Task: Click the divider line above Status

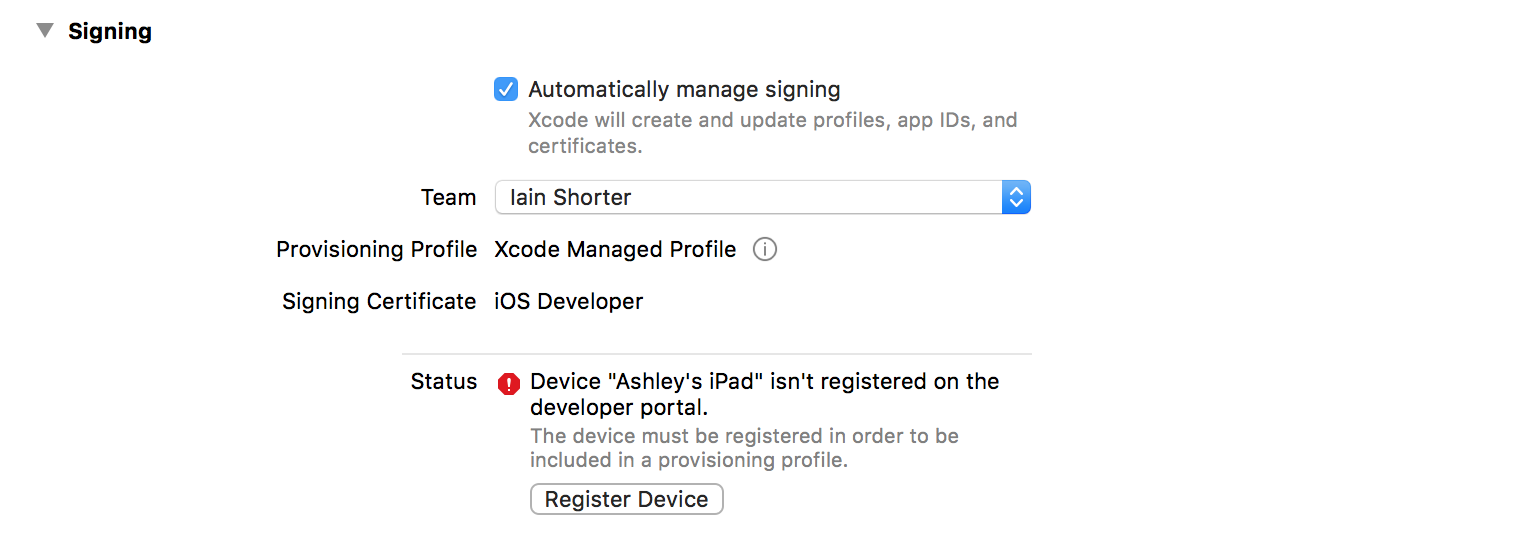Action: point(716,353)
